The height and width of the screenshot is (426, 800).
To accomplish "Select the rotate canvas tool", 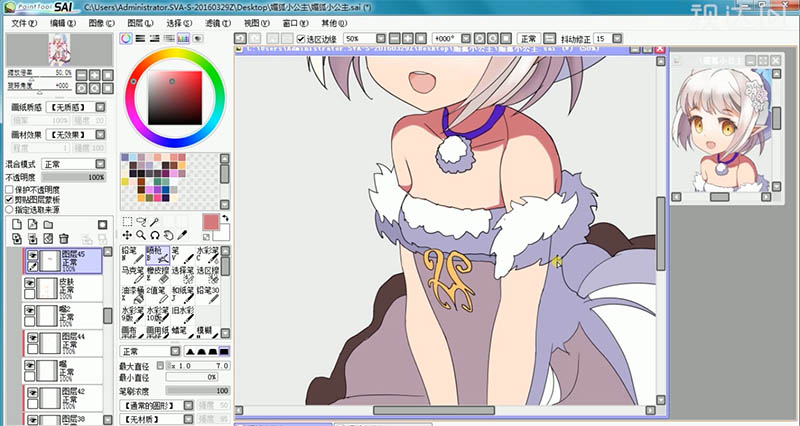I will click(154, 235).
